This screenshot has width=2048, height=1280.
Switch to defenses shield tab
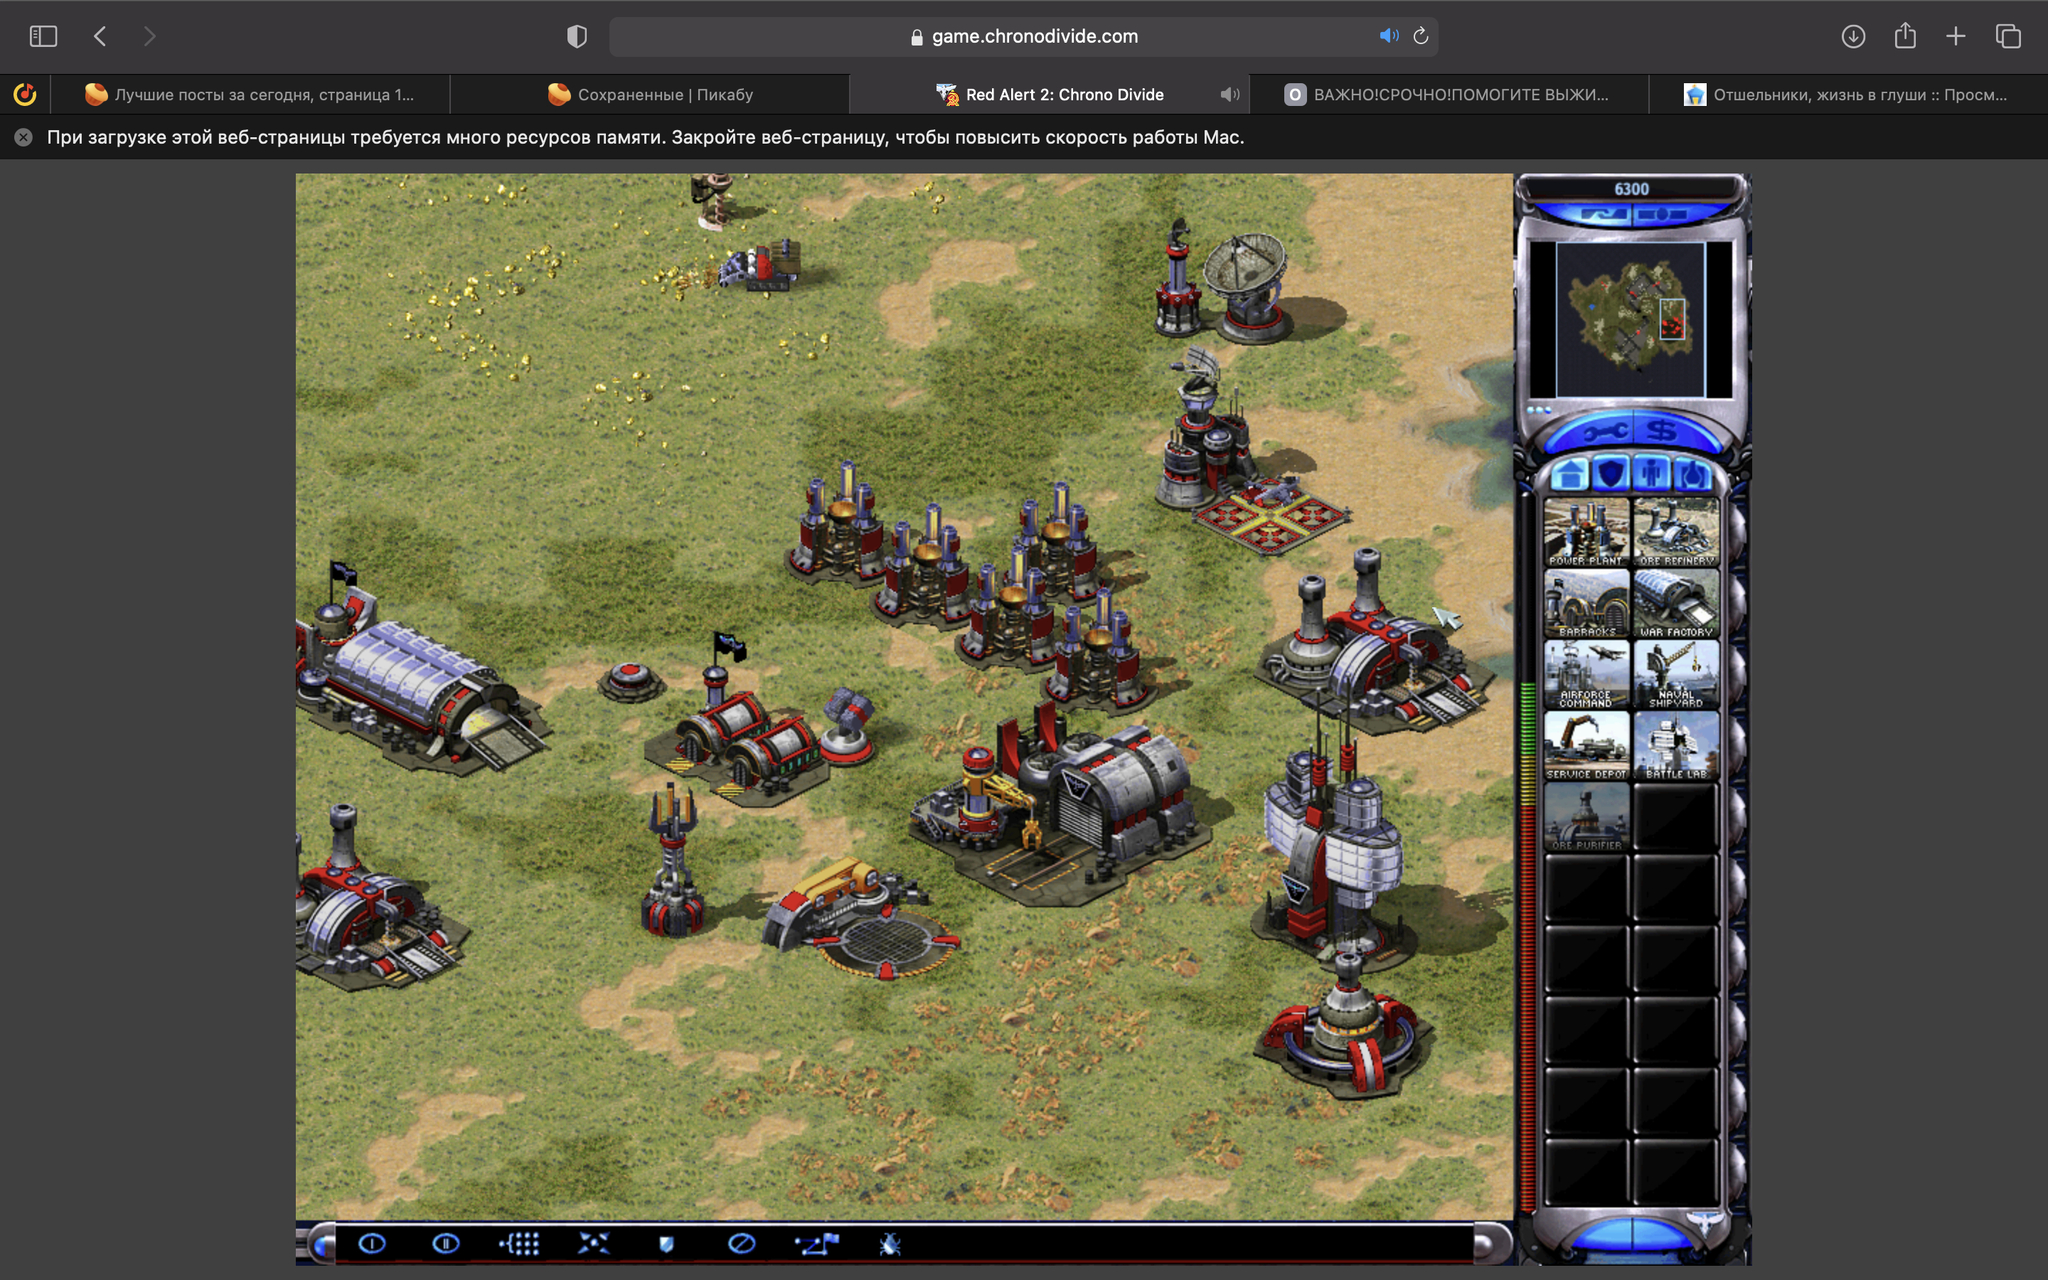(x=1611, y=473)
